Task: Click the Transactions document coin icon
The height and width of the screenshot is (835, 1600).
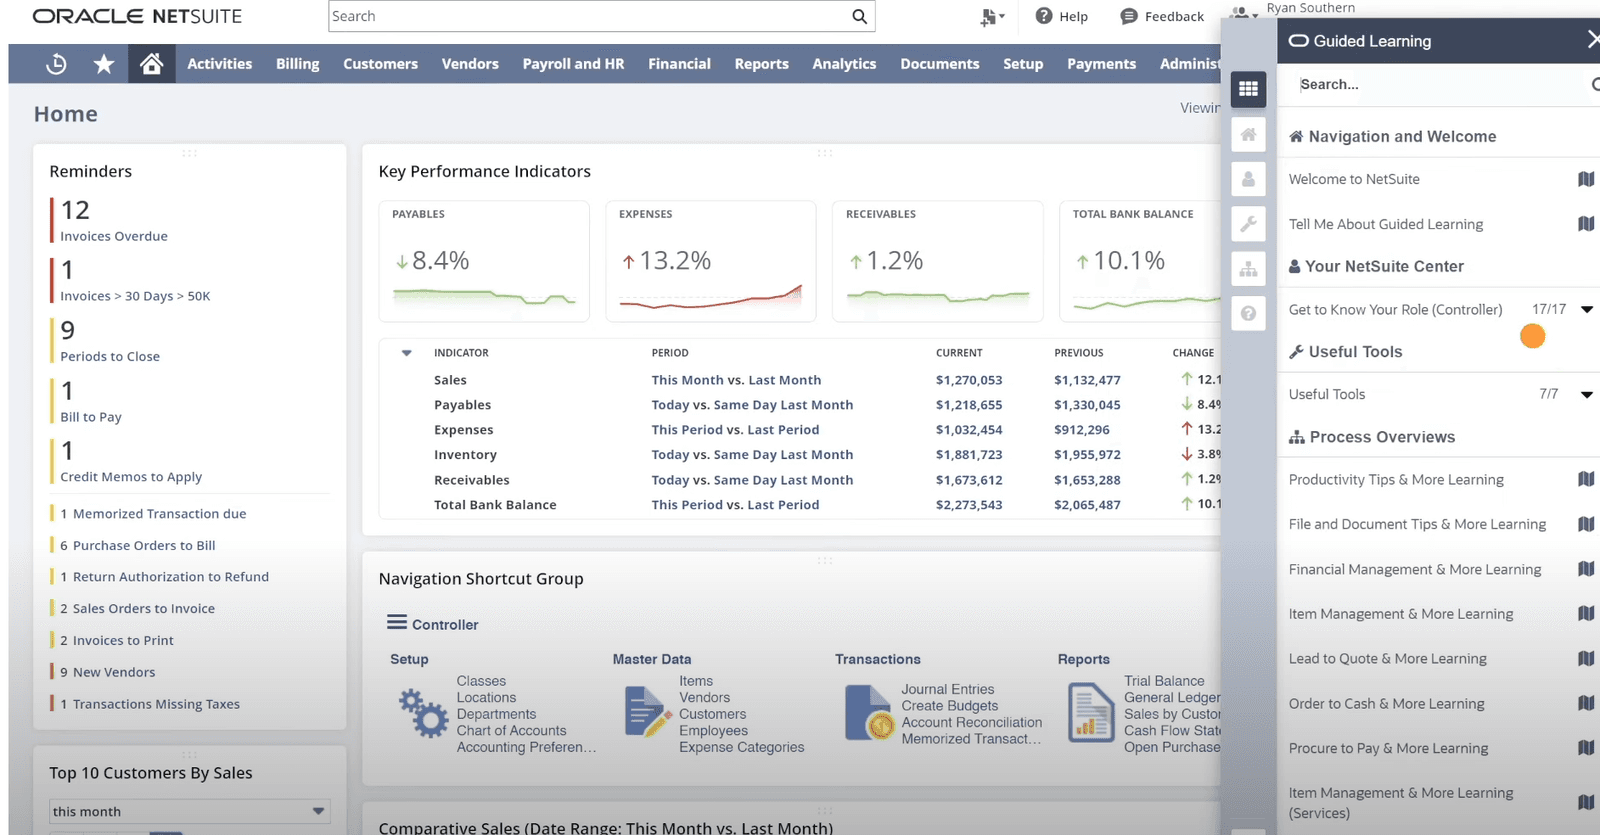Action: click(869, 712)
